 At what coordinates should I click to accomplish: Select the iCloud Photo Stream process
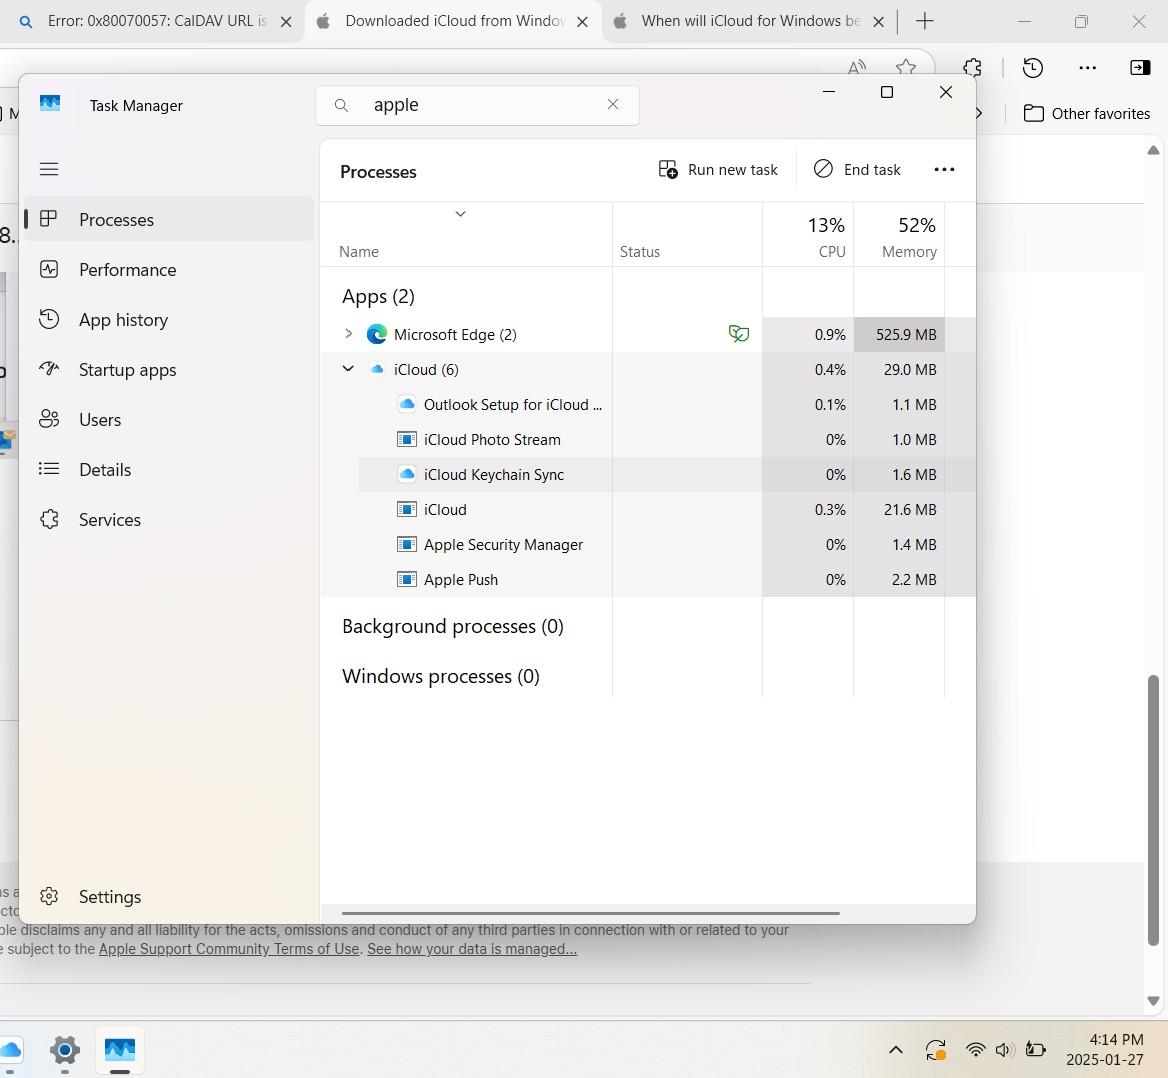[x=492, y=440]
